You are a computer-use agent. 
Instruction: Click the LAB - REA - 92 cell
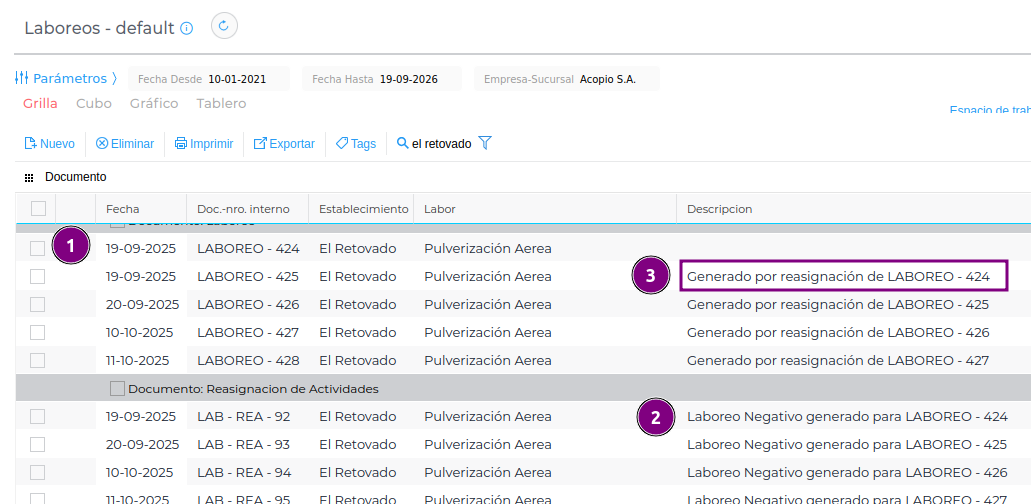[243, 417]
